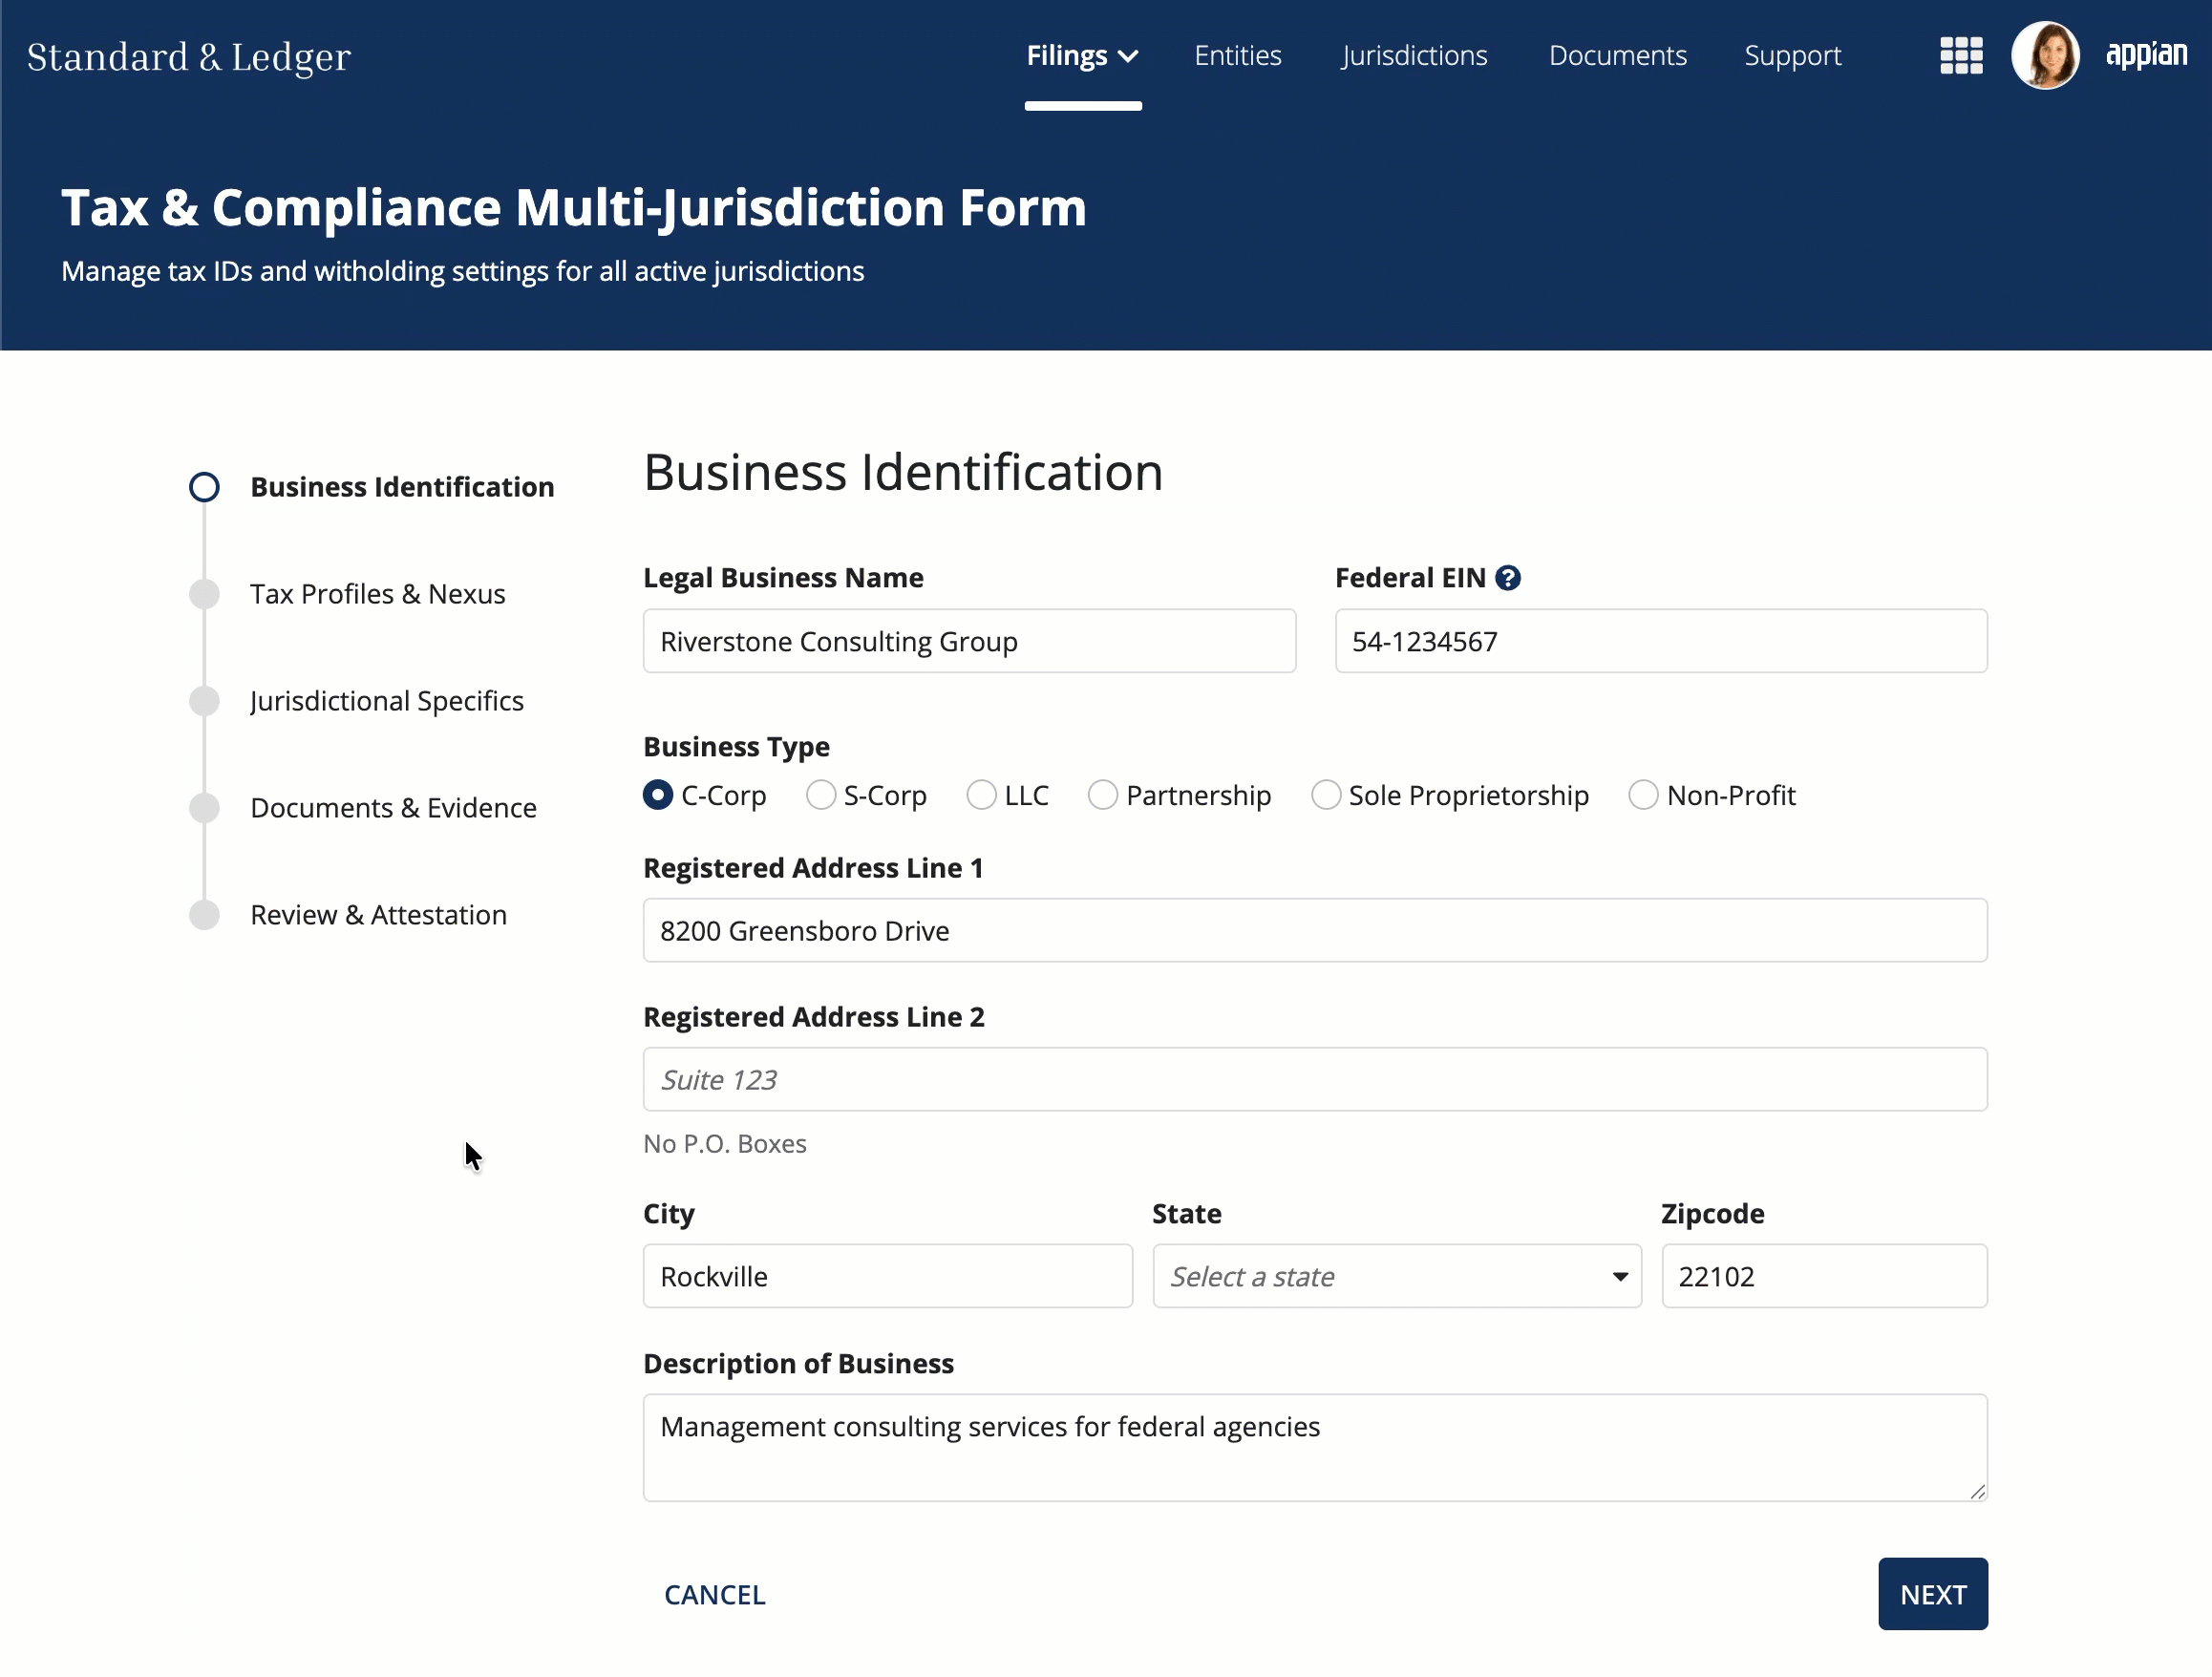Viewport: 2212px width, 1677px height.
Task: Open the Jurisdictional Specifics step
Action: click(357, 701)
